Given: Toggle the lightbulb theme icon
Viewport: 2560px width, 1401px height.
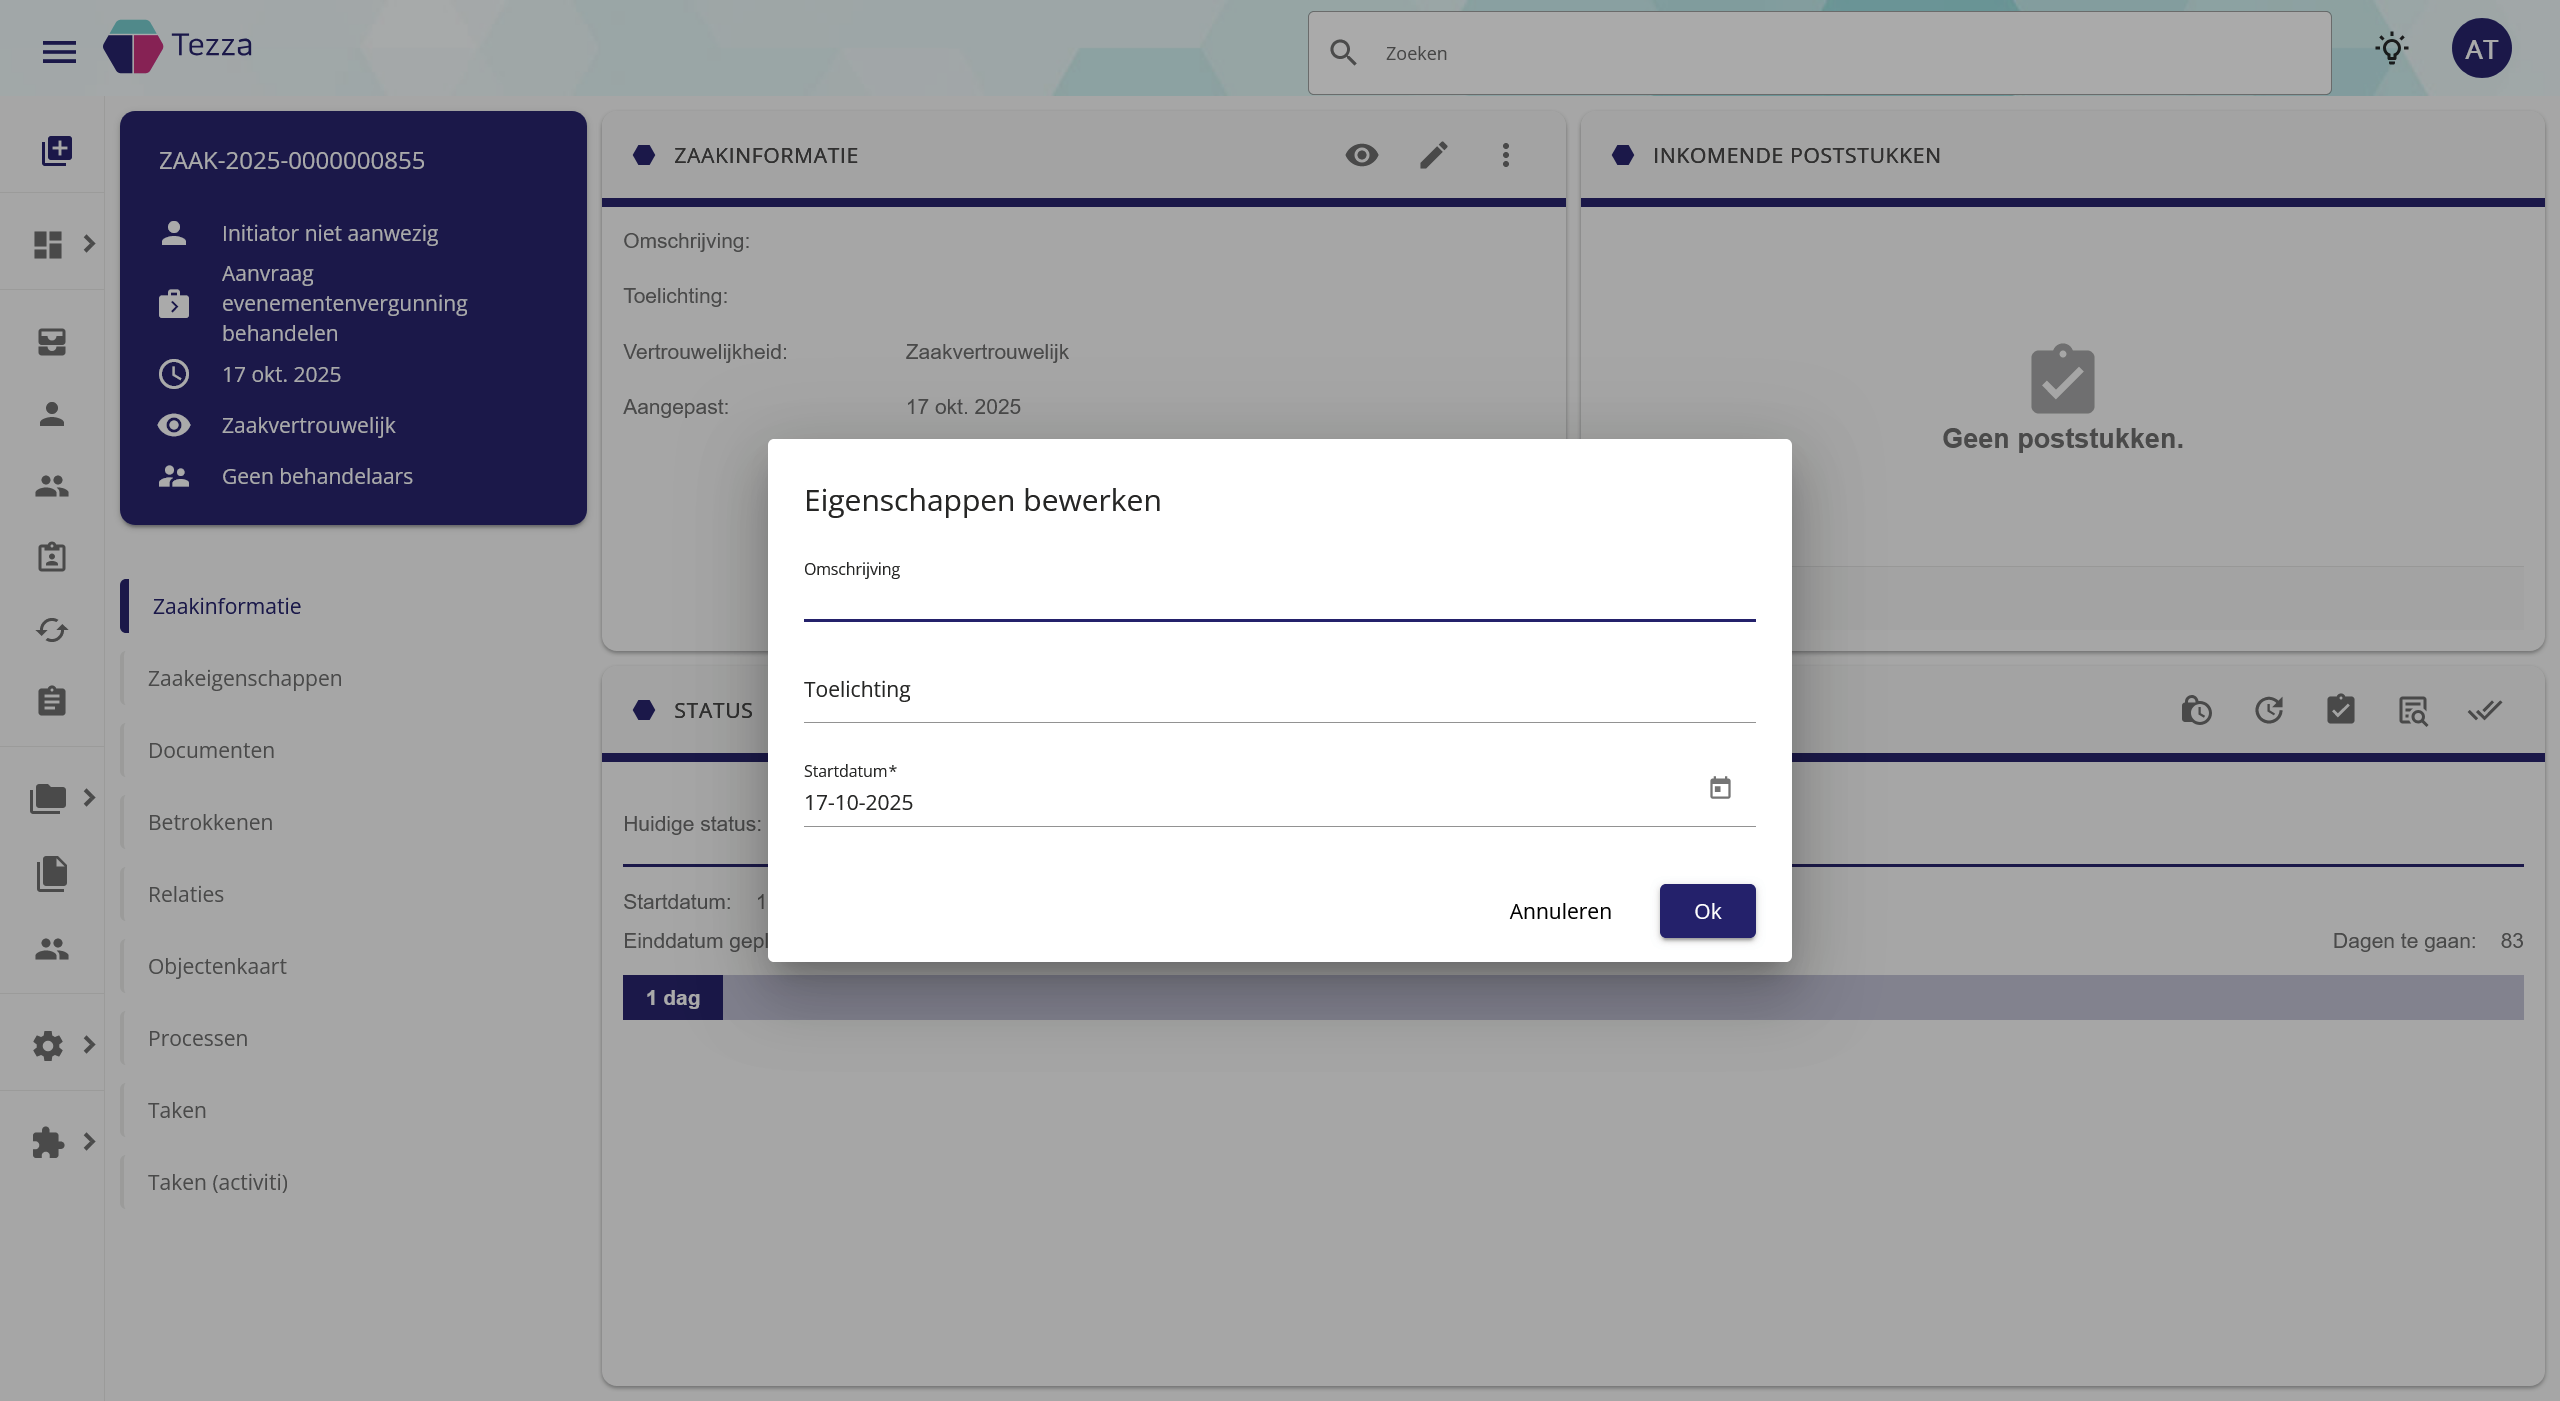Looking at the screenshot, I should coord(2391,49).
